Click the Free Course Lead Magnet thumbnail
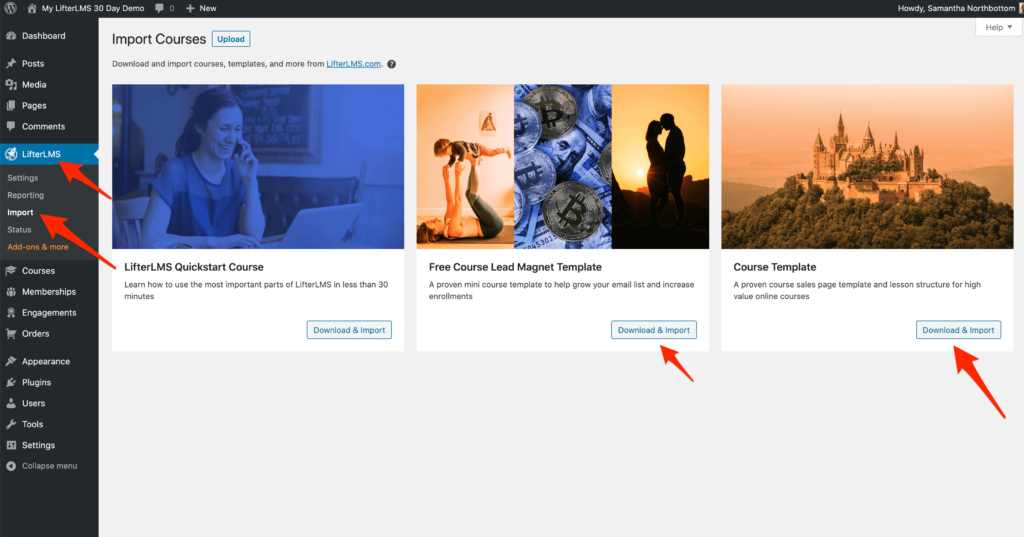 tap(562, 167)
